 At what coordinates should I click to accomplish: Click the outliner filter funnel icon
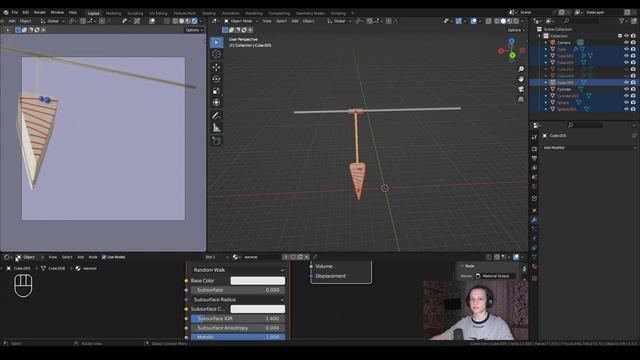click(622, 21)
